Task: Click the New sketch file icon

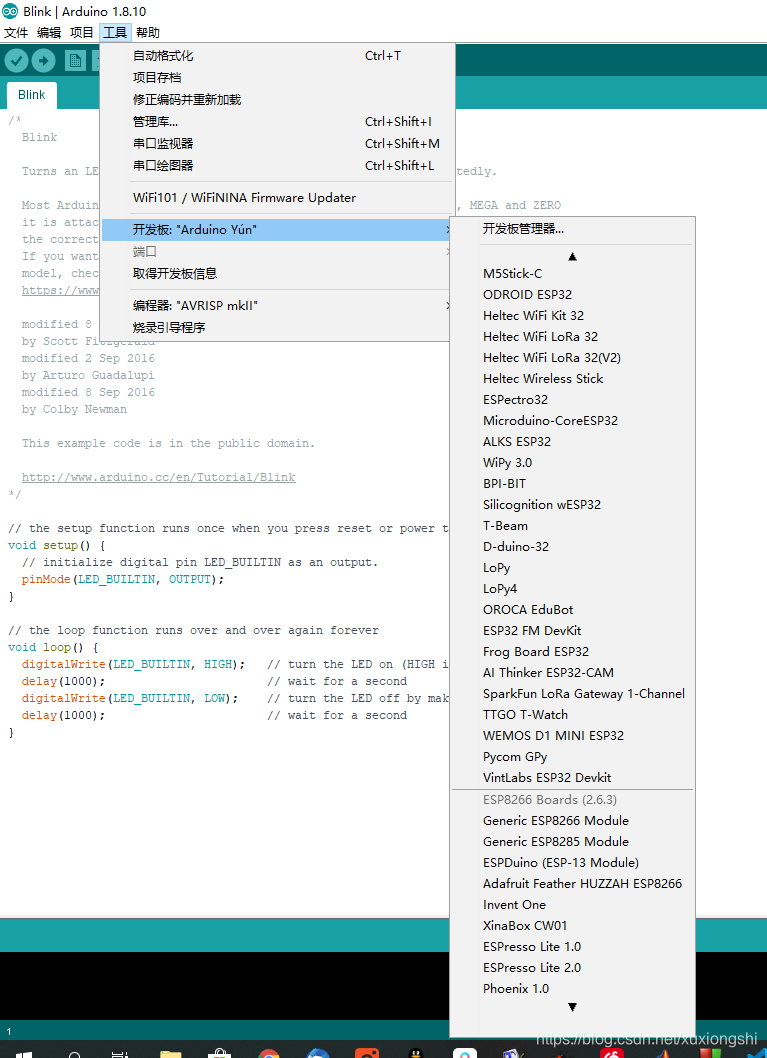Action: [x=75, y=61]
